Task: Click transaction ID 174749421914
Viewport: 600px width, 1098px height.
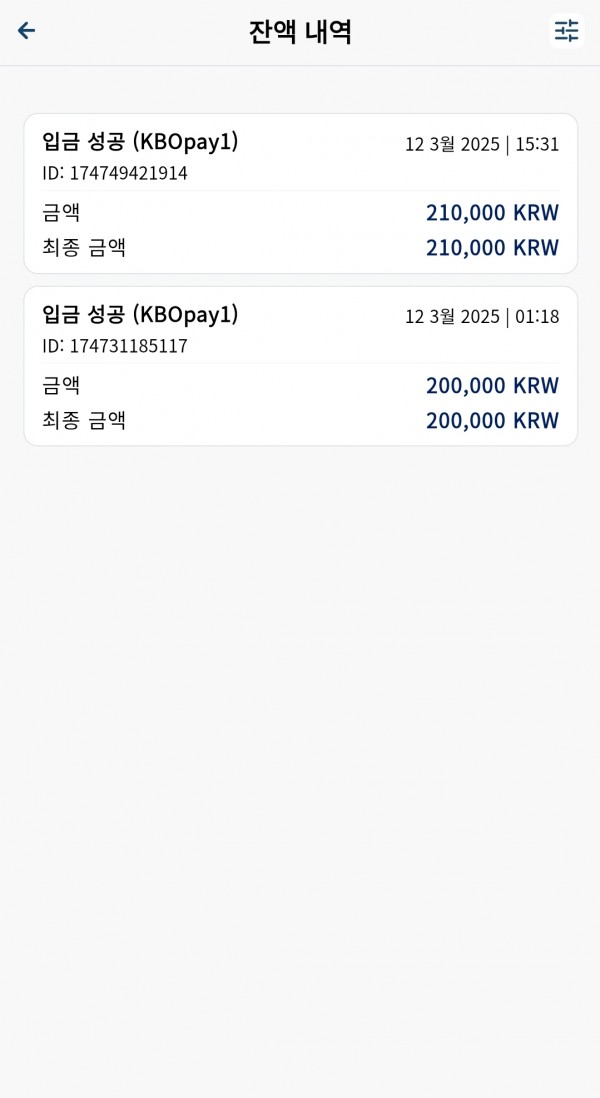Action: [x=115, y=173]
